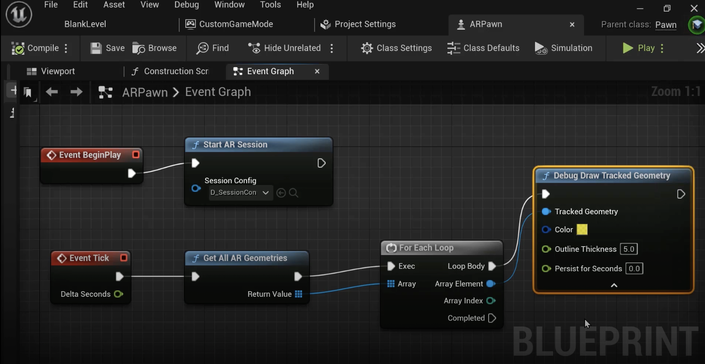Save the blueprint asset
The image size is (705, 364).
(107, 48)
